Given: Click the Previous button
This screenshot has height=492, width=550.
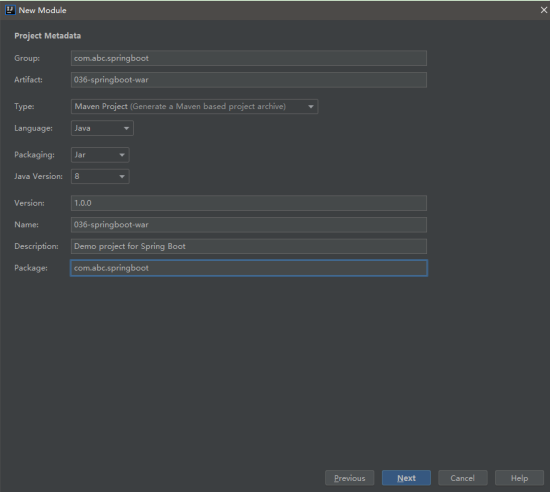Looking at the screenshot, I should point(350,478).
